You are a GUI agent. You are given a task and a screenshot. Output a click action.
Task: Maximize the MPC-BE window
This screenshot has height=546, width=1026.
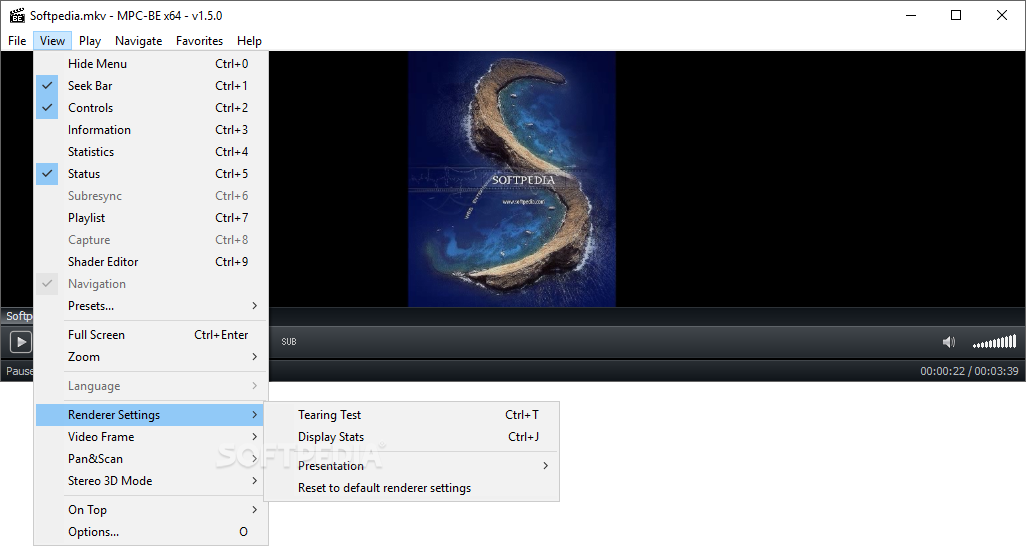coord(956,16)
